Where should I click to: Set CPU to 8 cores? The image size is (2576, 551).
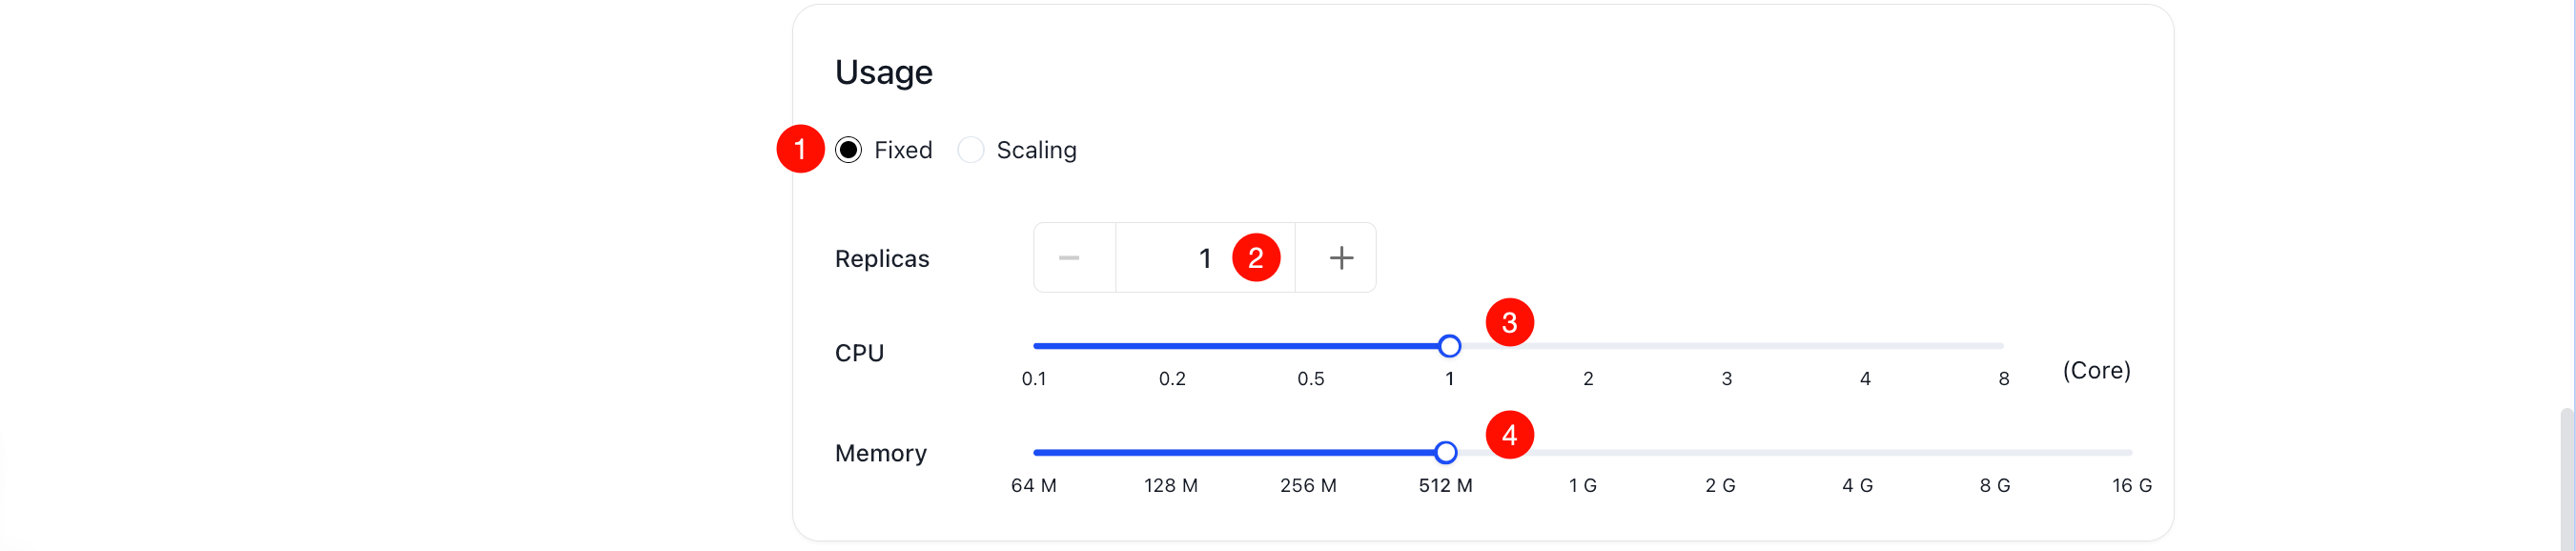(2004, 346)
